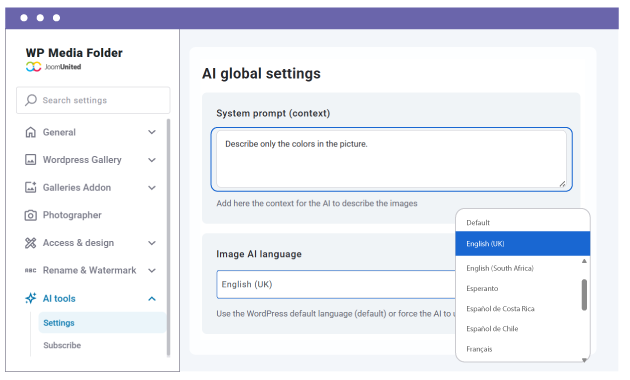
Task: Click the sidebar vertical scrollbar
Action: [168, 237]
